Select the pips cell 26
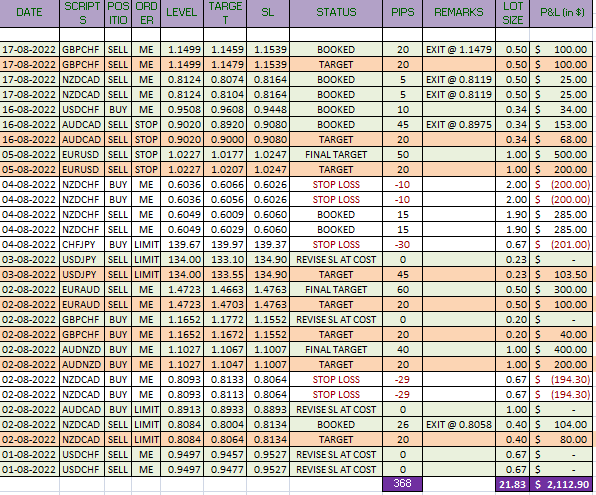The image size is (596, 495). [403, 425]
